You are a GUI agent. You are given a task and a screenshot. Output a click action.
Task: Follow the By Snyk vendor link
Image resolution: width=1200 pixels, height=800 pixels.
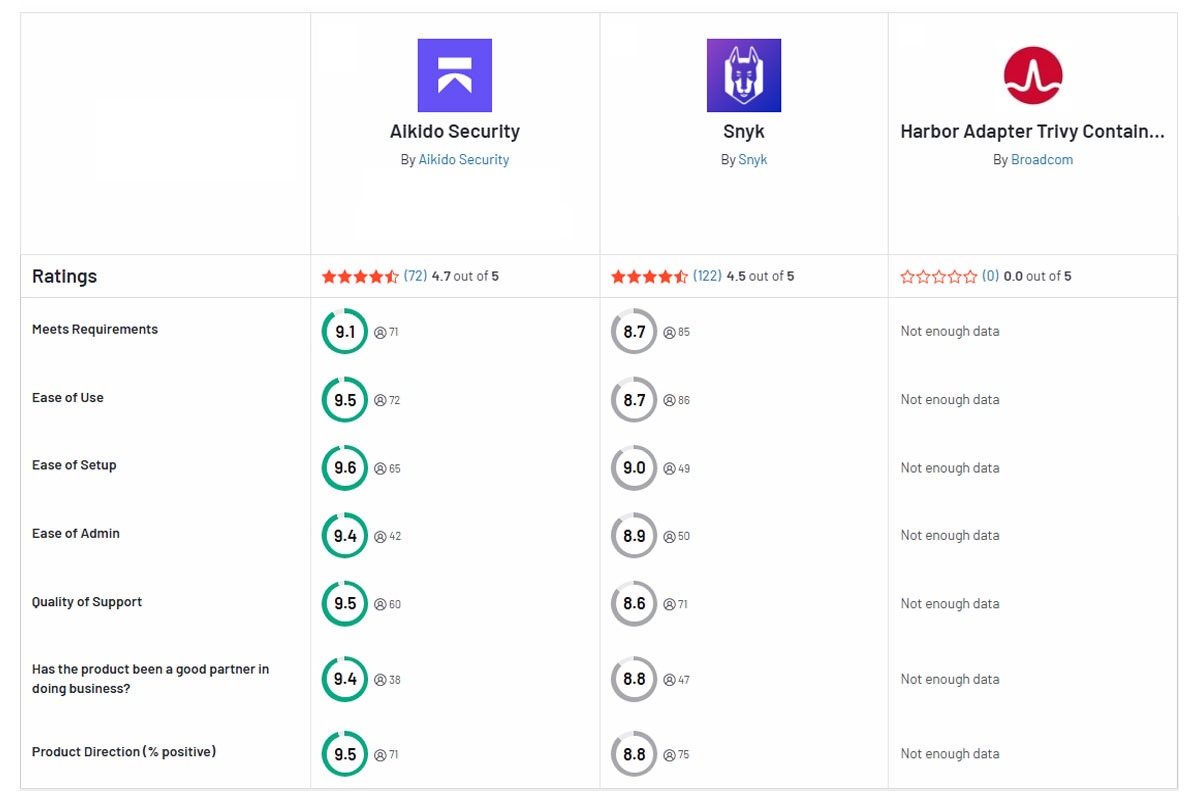[x=752, y=159]
